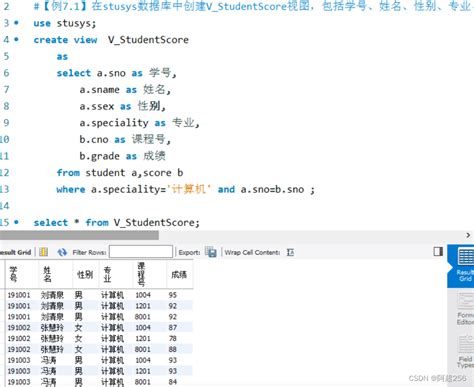Click the 性别 column header
The height and width of the screenshot is (387, 474).
[x=86, y=275]
